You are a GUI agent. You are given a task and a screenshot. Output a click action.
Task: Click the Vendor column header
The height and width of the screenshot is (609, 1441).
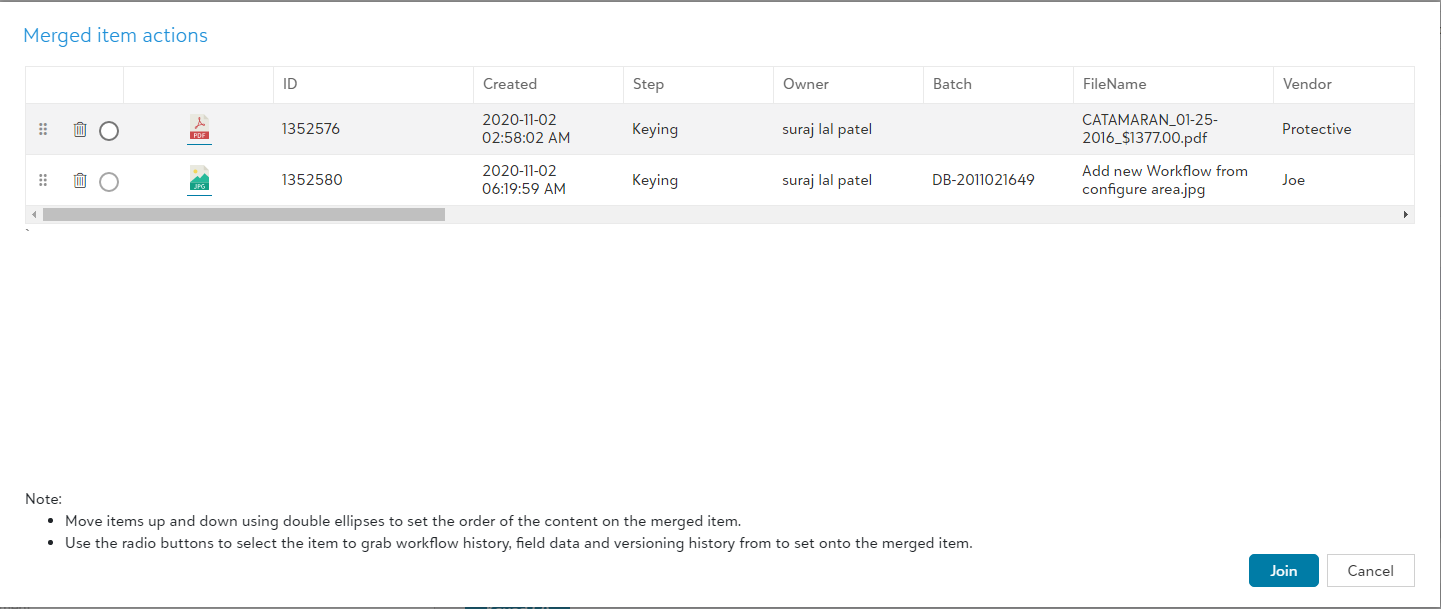(x=1307, y=84)
